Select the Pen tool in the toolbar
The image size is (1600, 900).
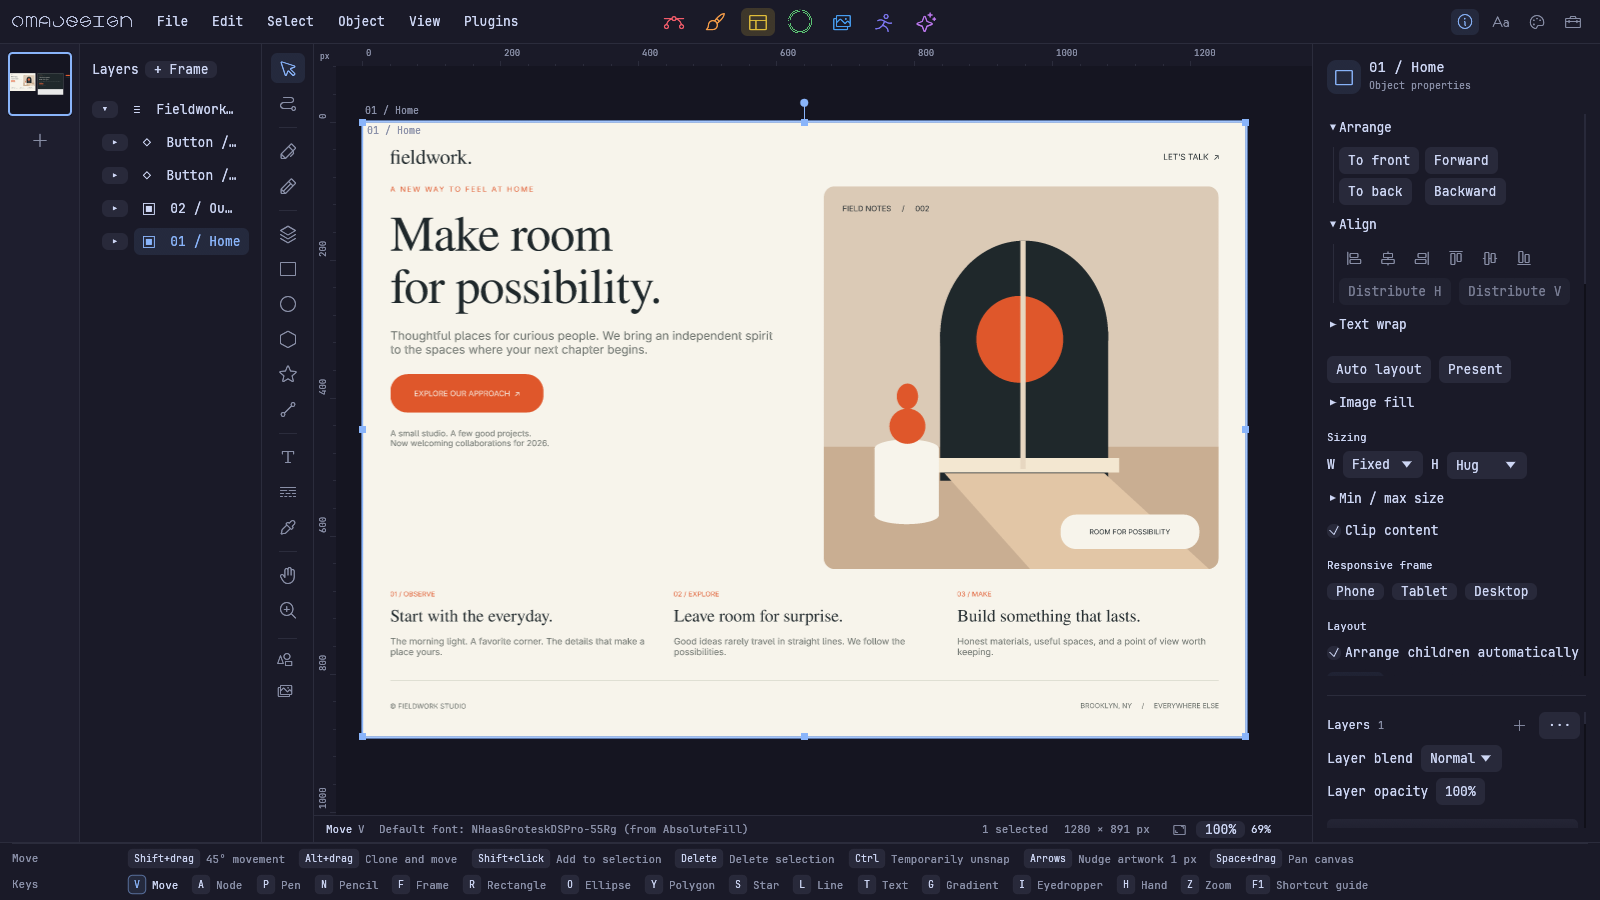pyautogui.click(x=288, y=151)
